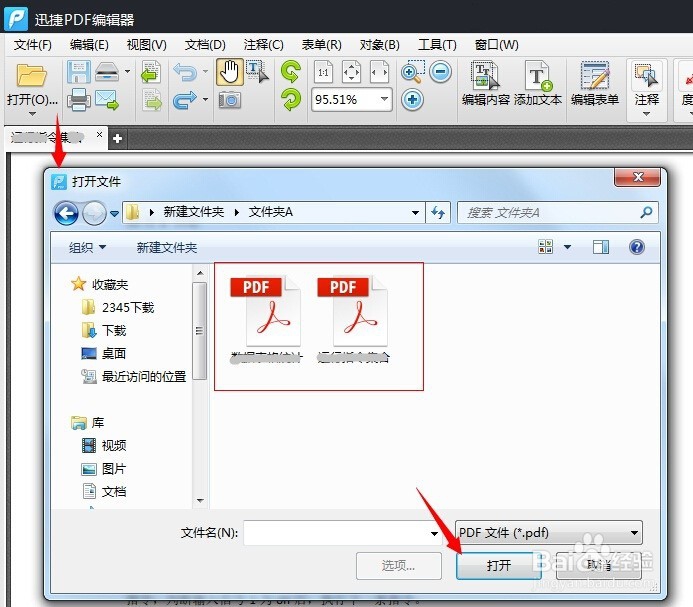
Task: Open the 文档(D) menu
Action: click(x=205, y=45)
